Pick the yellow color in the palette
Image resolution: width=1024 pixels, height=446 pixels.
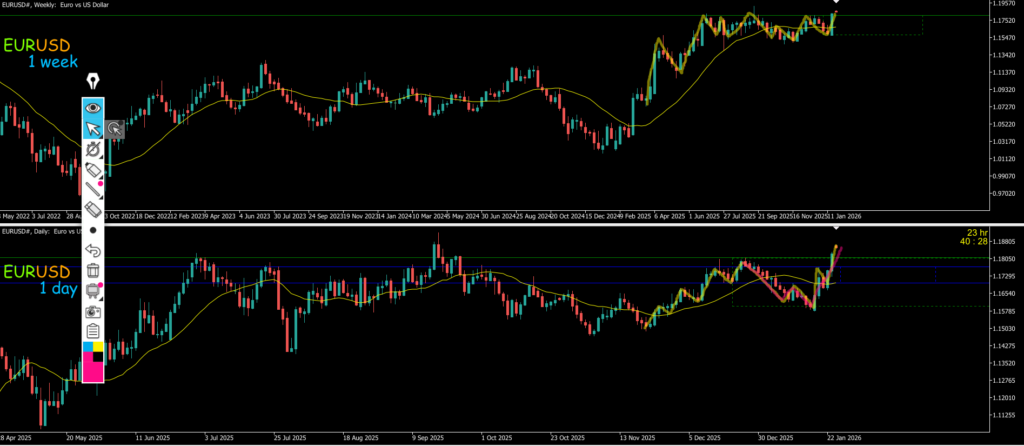click(x=99, y=347)
